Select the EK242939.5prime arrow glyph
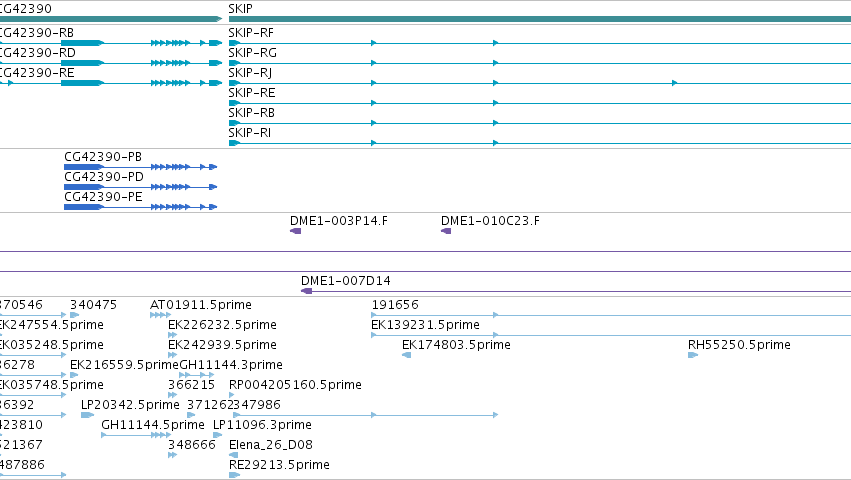 coord(173,355)
